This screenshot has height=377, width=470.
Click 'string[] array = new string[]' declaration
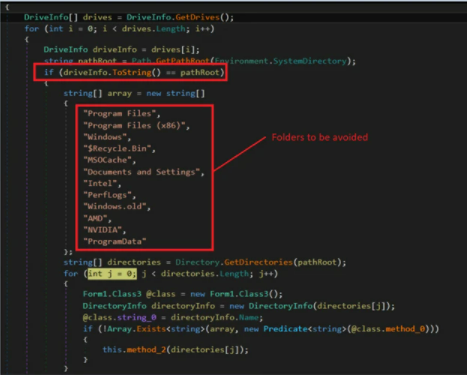pos(134,94)
